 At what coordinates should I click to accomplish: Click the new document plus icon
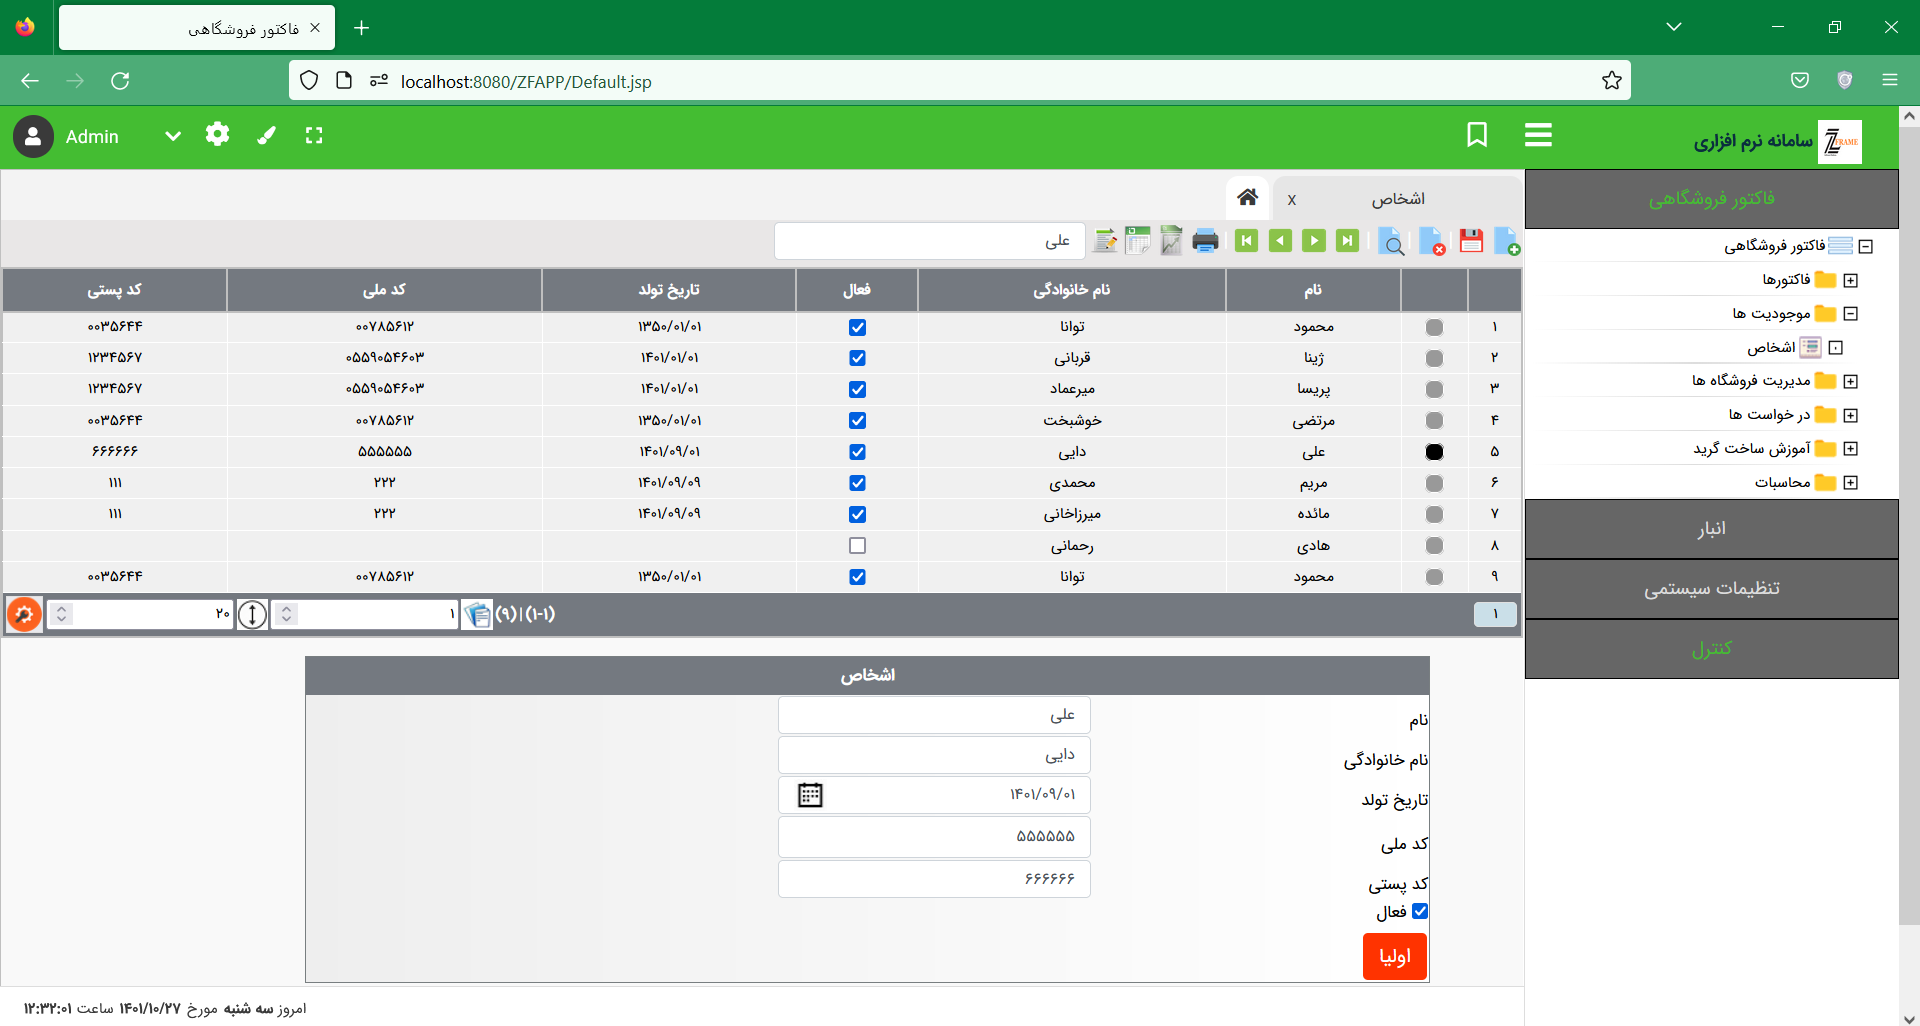(1507, 241)
